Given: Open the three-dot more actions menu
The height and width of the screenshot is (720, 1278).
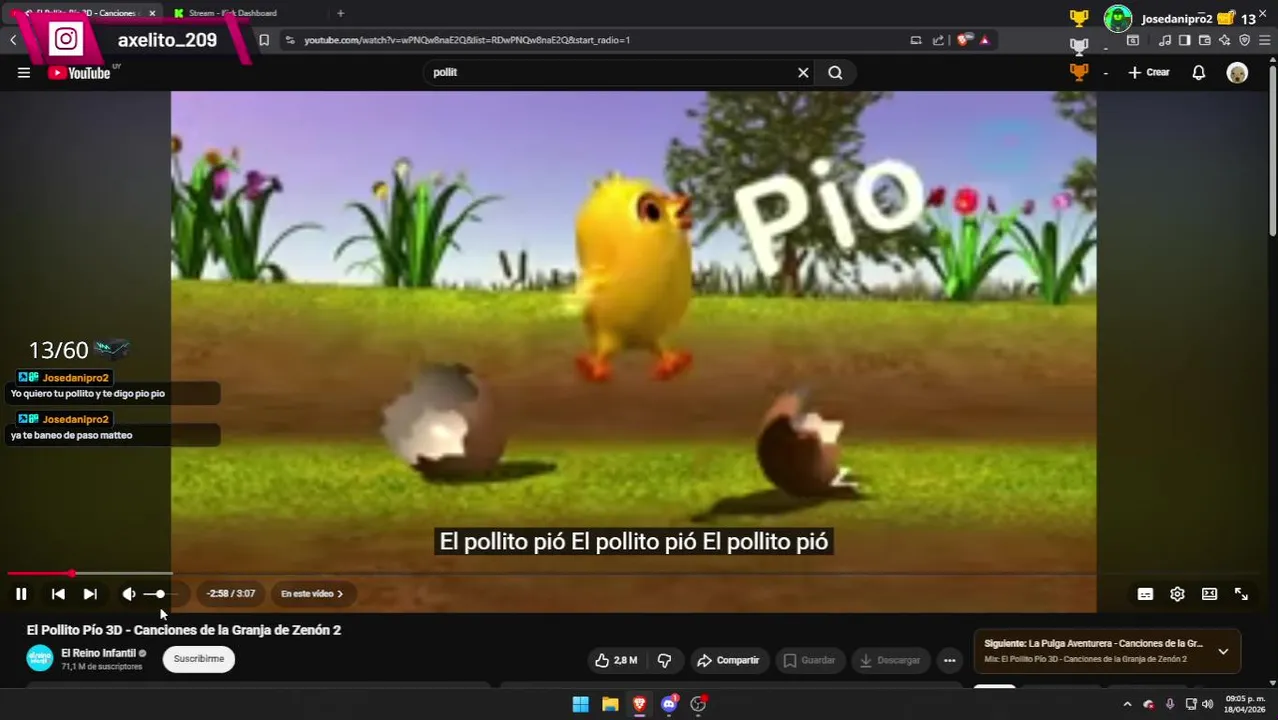Looking at the screenshot, I should coord(949,660).
